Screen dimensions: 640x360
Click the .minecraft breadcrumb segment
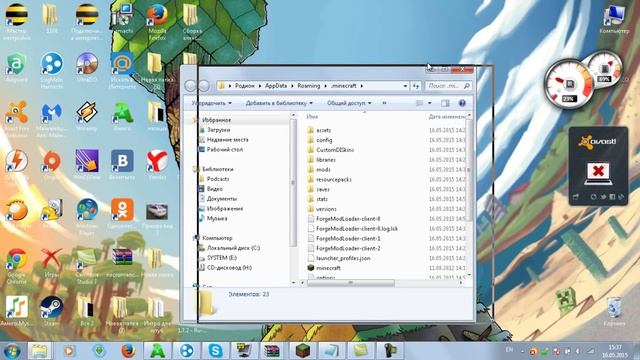(x=343, y=86)
